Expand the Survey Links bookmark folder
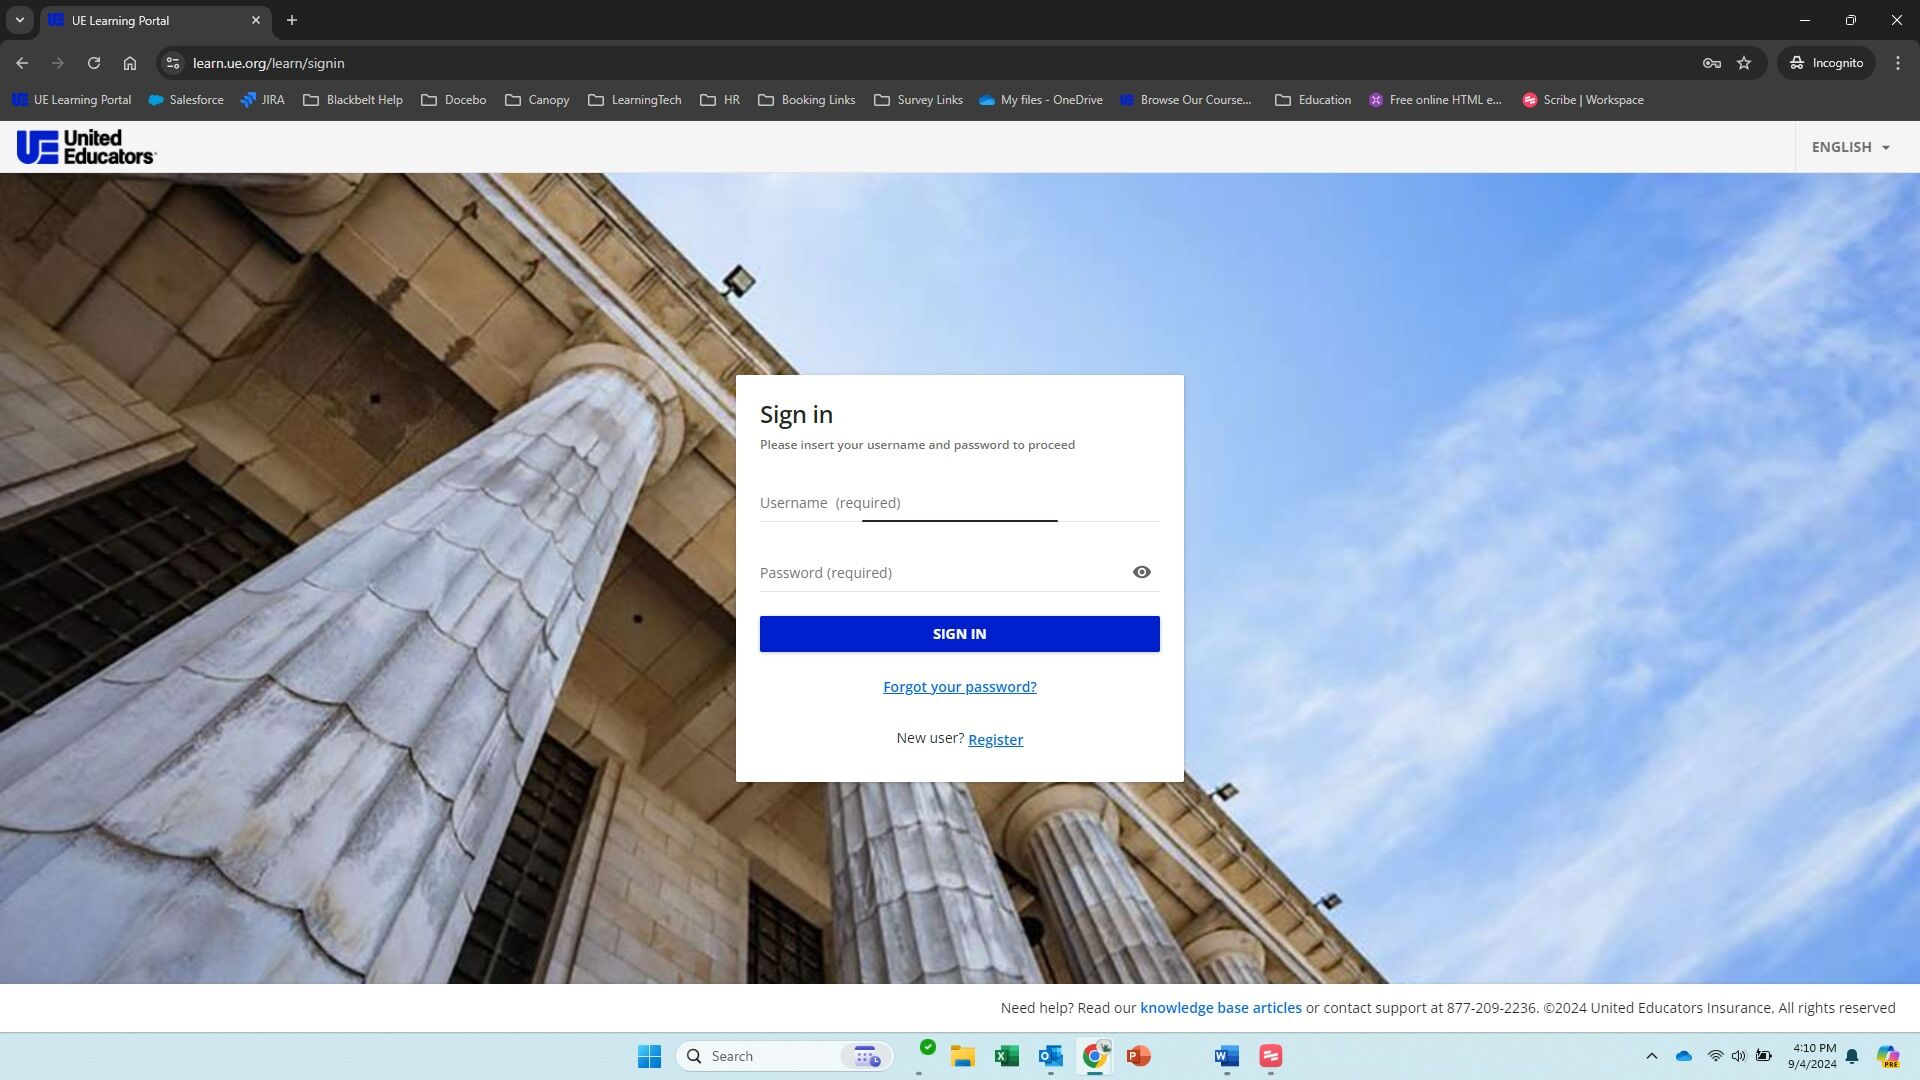The image size is (1920, 1080). coord(919,100)
